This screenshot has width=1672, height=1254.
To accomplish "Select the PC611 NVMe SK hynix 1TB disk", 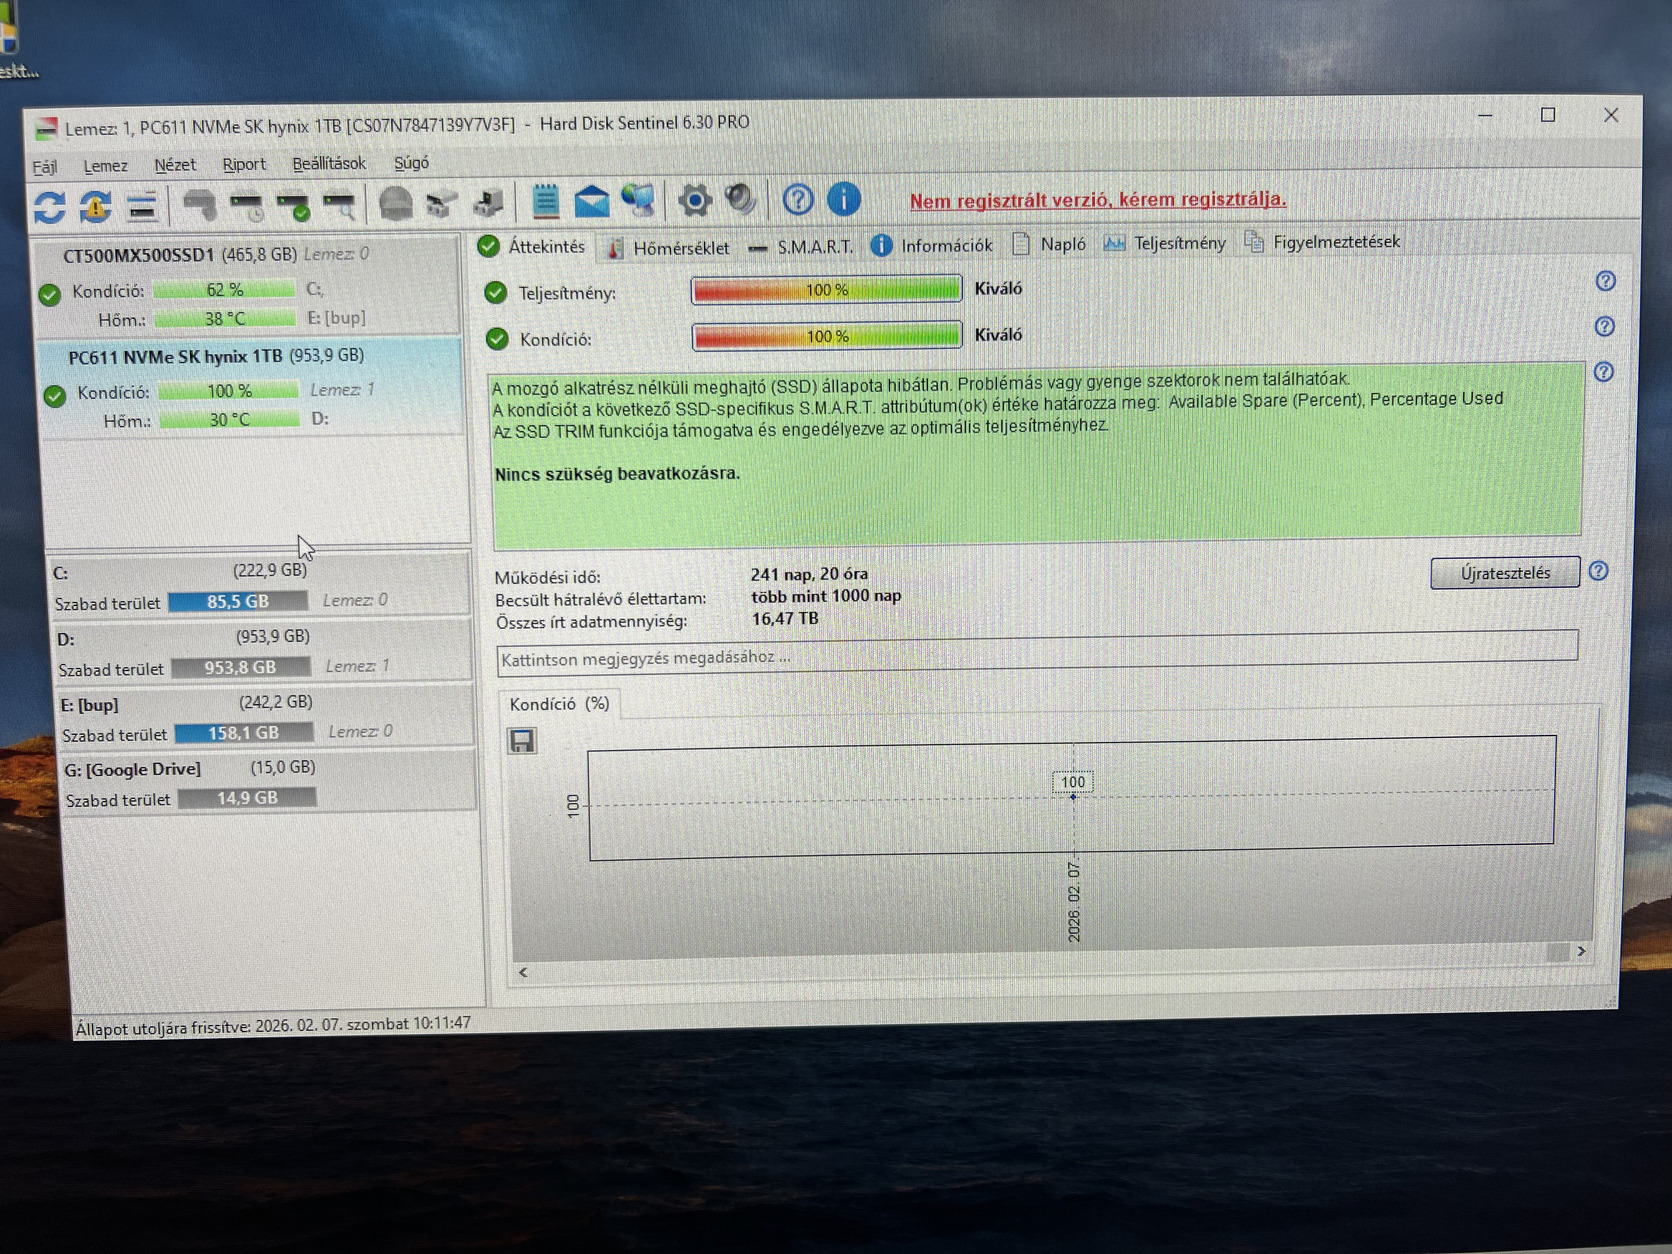I will (252, 388).
